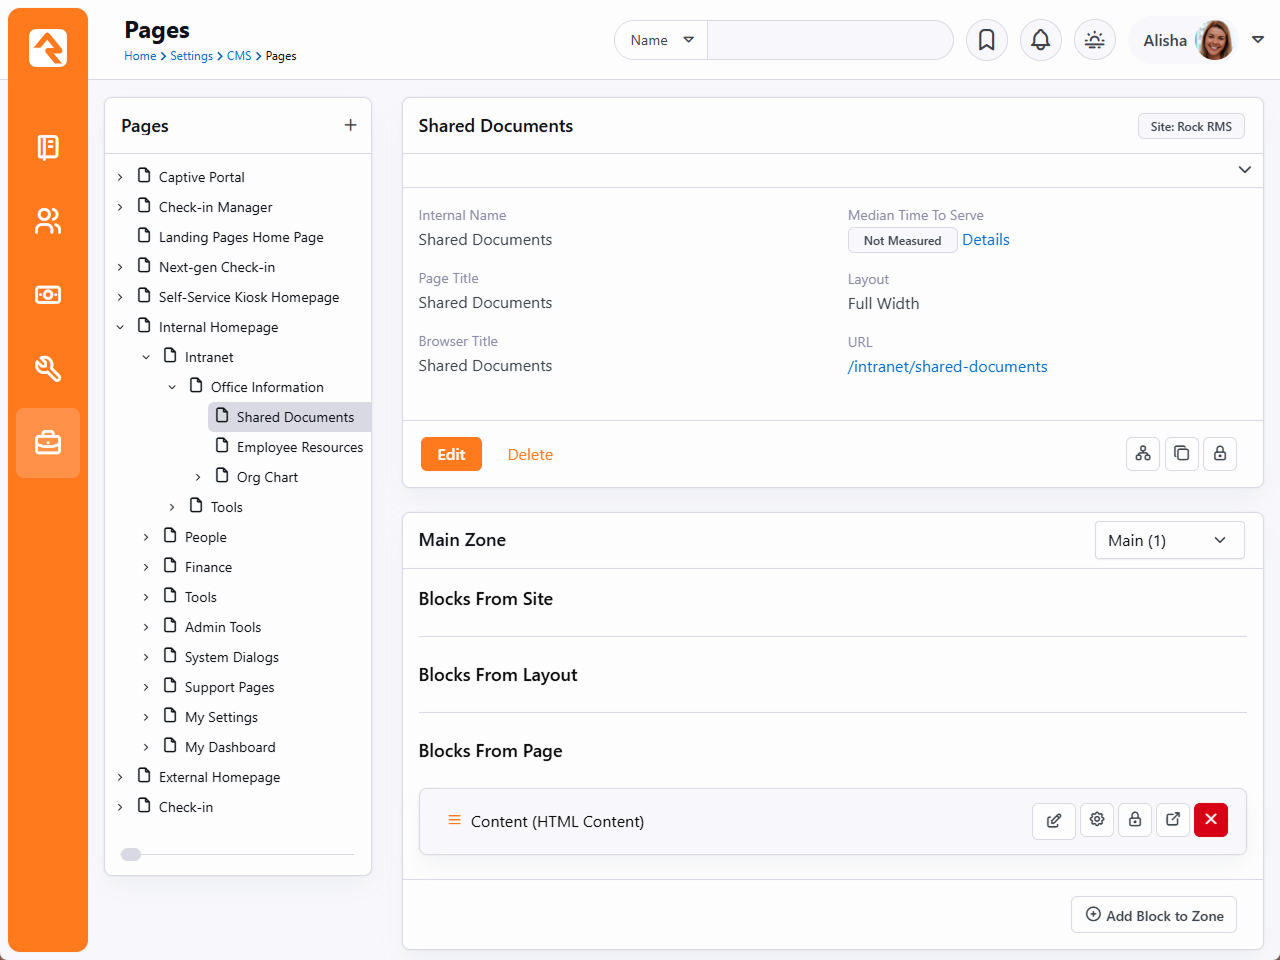Viewport: 1280px width, 960px height.
Task: Expand the Shared Documents details chevron
Action: coord(1245,170)
